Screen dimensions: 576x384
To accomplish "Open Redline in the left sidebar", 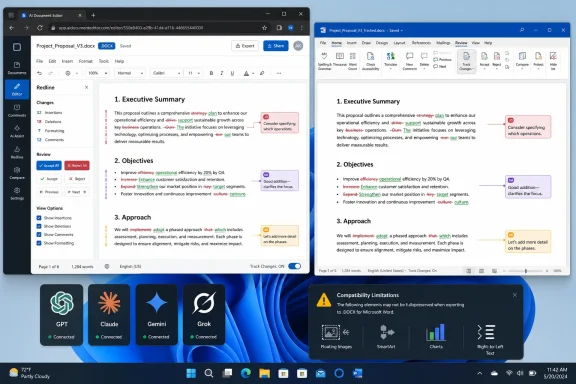I will pyautogui.click(x=17, y=152).
